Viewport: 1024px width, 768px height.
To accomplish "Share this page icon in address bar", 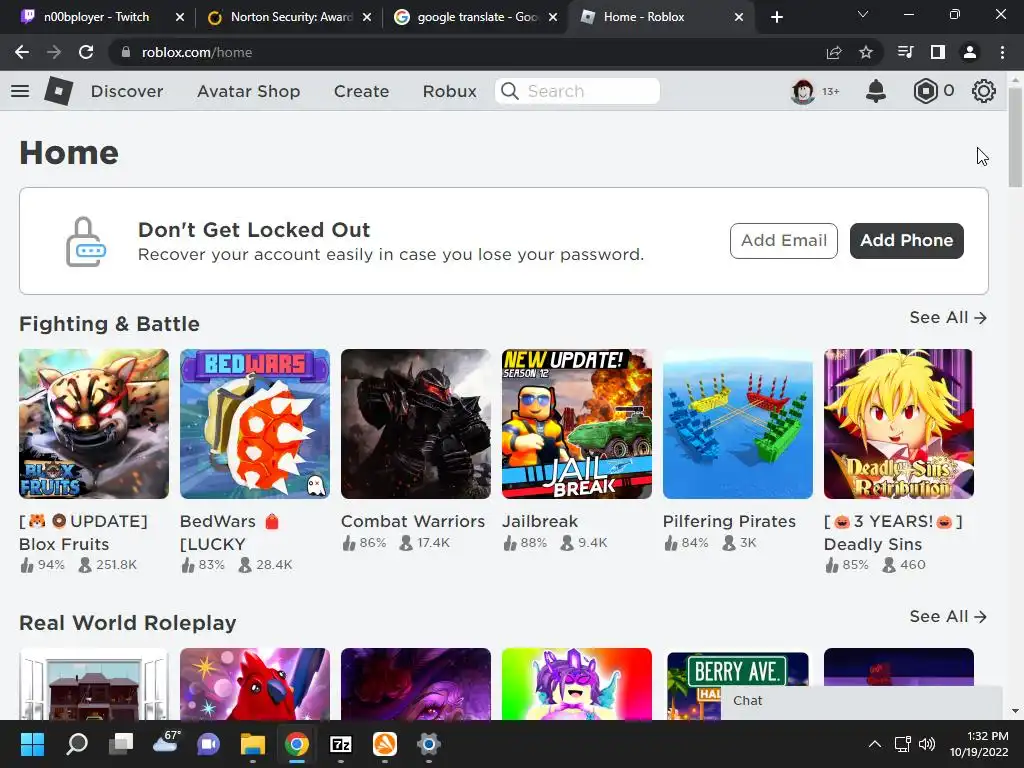I will tap(834, 52).
